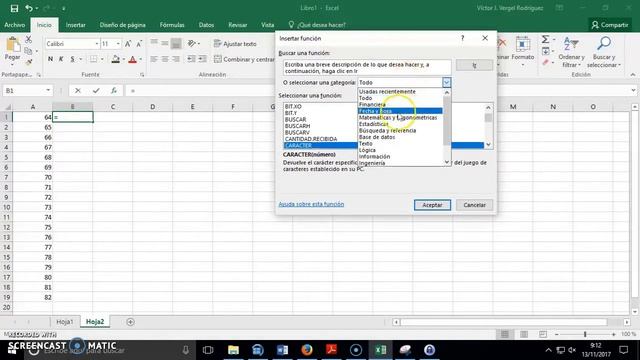The height and width of the screenshot is (360, 640).
Task: Open Tell me ¿Qué desea hacer? box
Action: 317,25
